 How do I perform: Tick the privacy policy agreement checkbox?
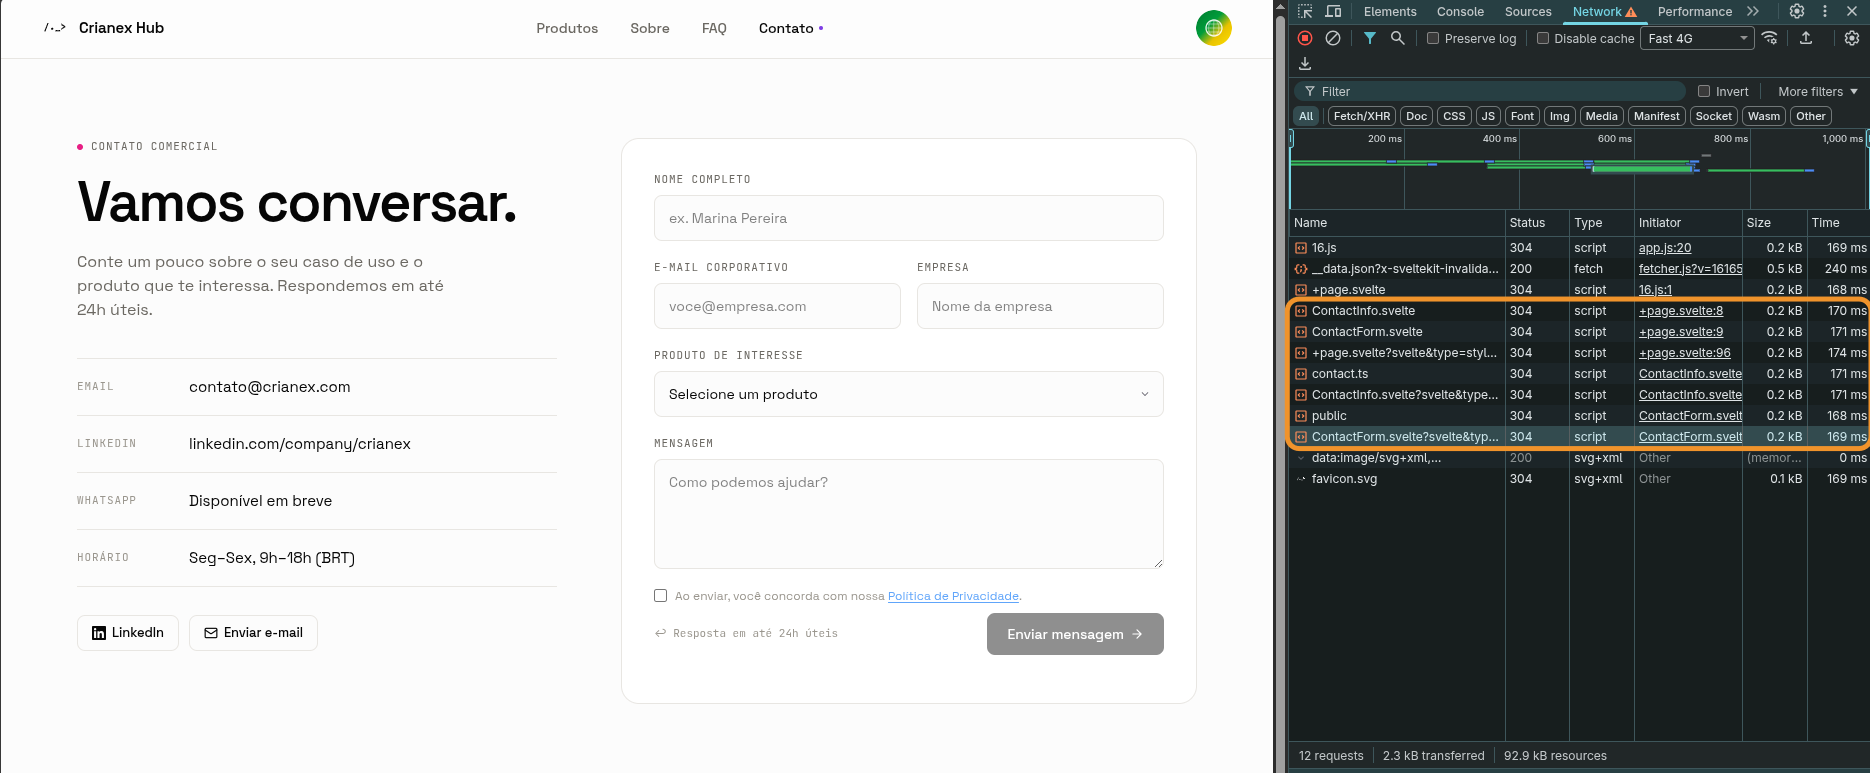(x=660, y=596)
